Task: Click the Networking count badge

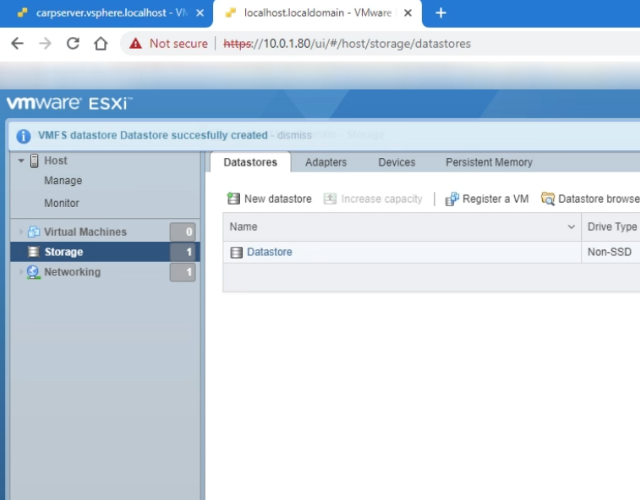Action: click(183, 272)
